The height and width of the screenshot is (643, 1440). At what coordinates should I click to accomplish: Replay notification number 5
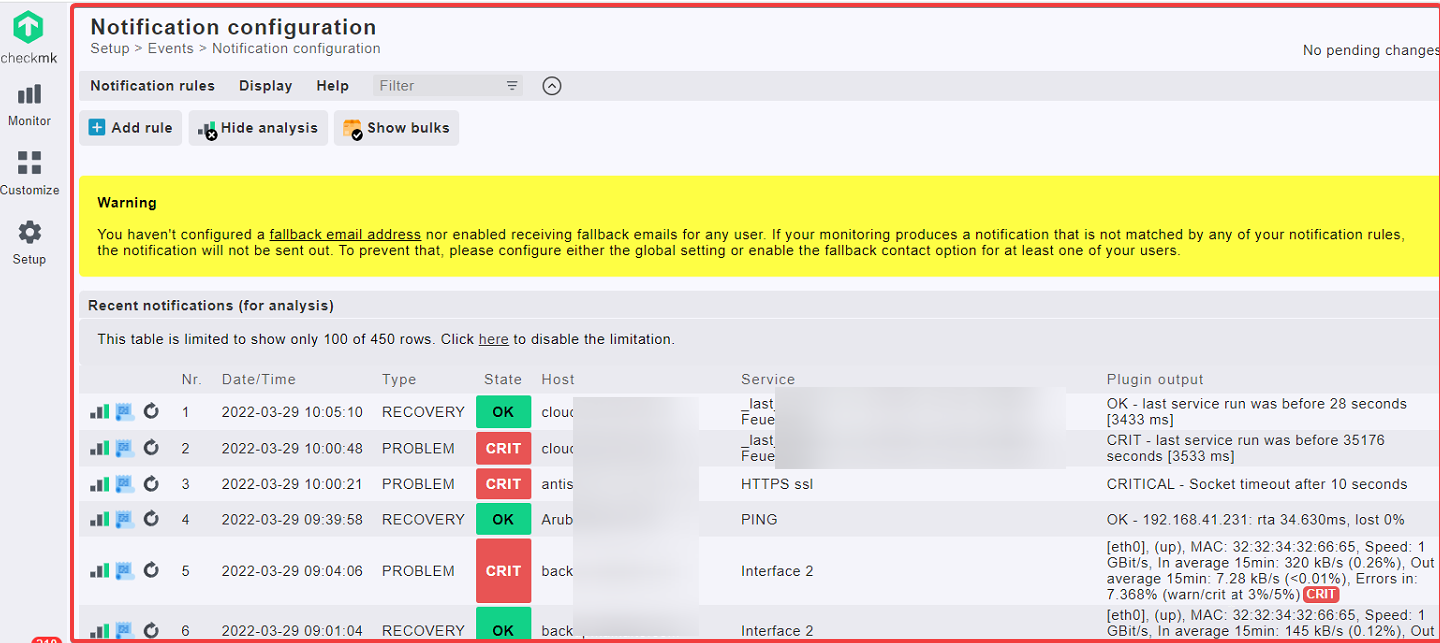[151, 571]
